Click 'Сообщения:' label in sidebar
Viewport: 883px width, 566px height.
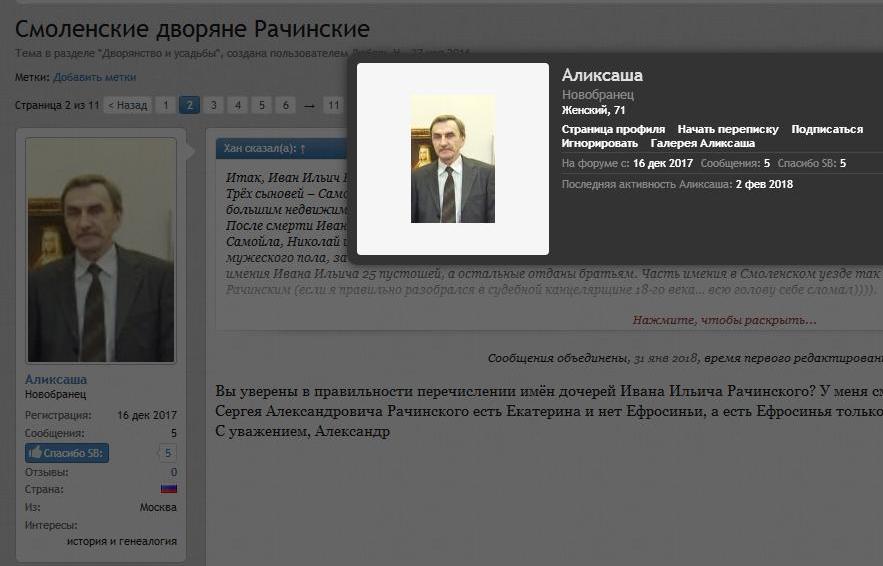(x=55, y=433)
